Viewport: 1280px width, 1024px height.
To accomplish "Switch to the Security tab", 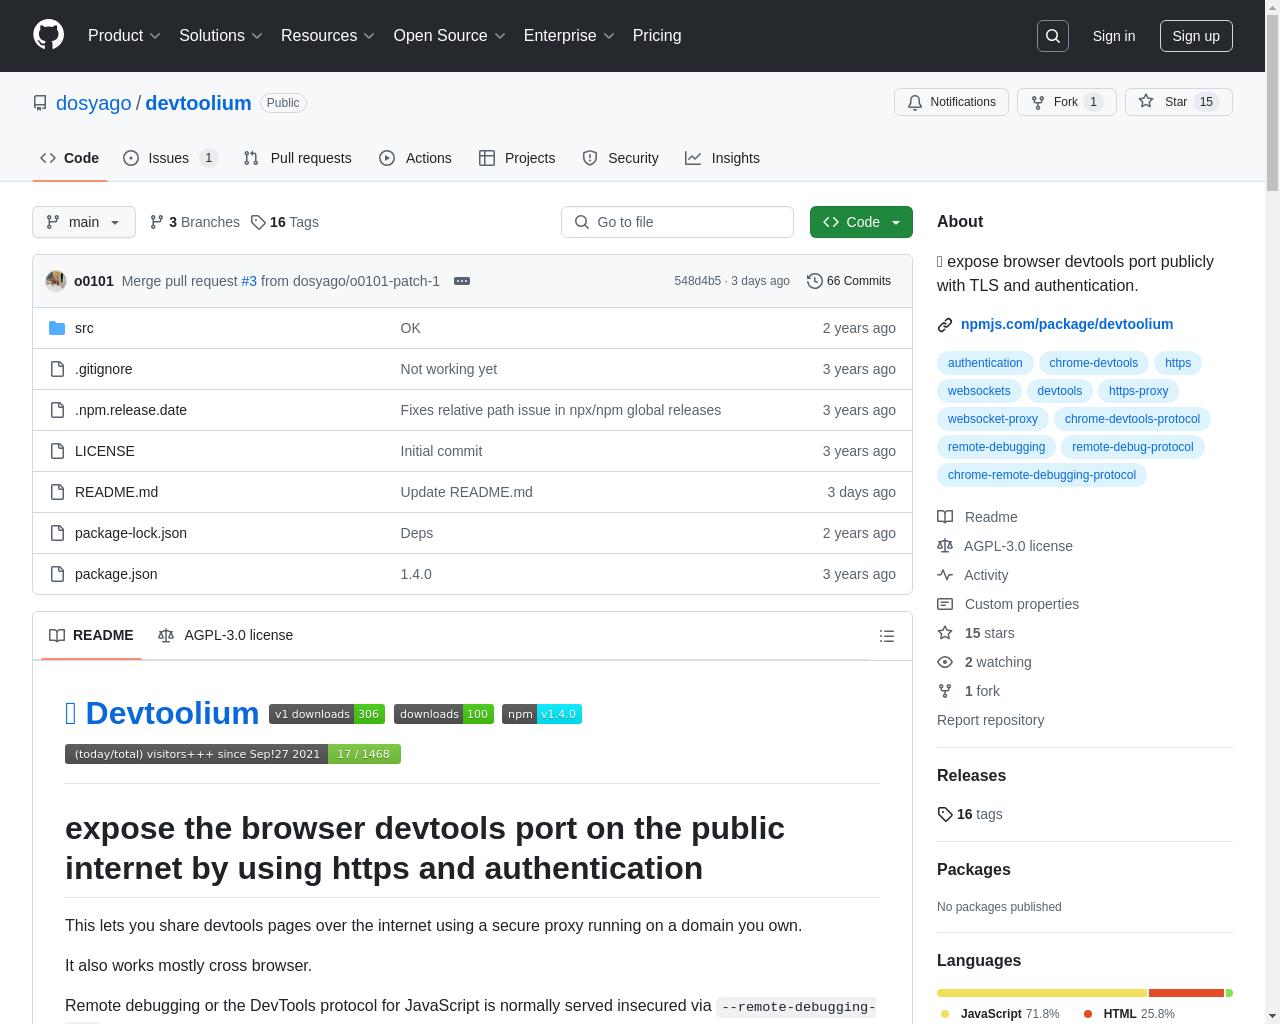I will pos(620,158).
